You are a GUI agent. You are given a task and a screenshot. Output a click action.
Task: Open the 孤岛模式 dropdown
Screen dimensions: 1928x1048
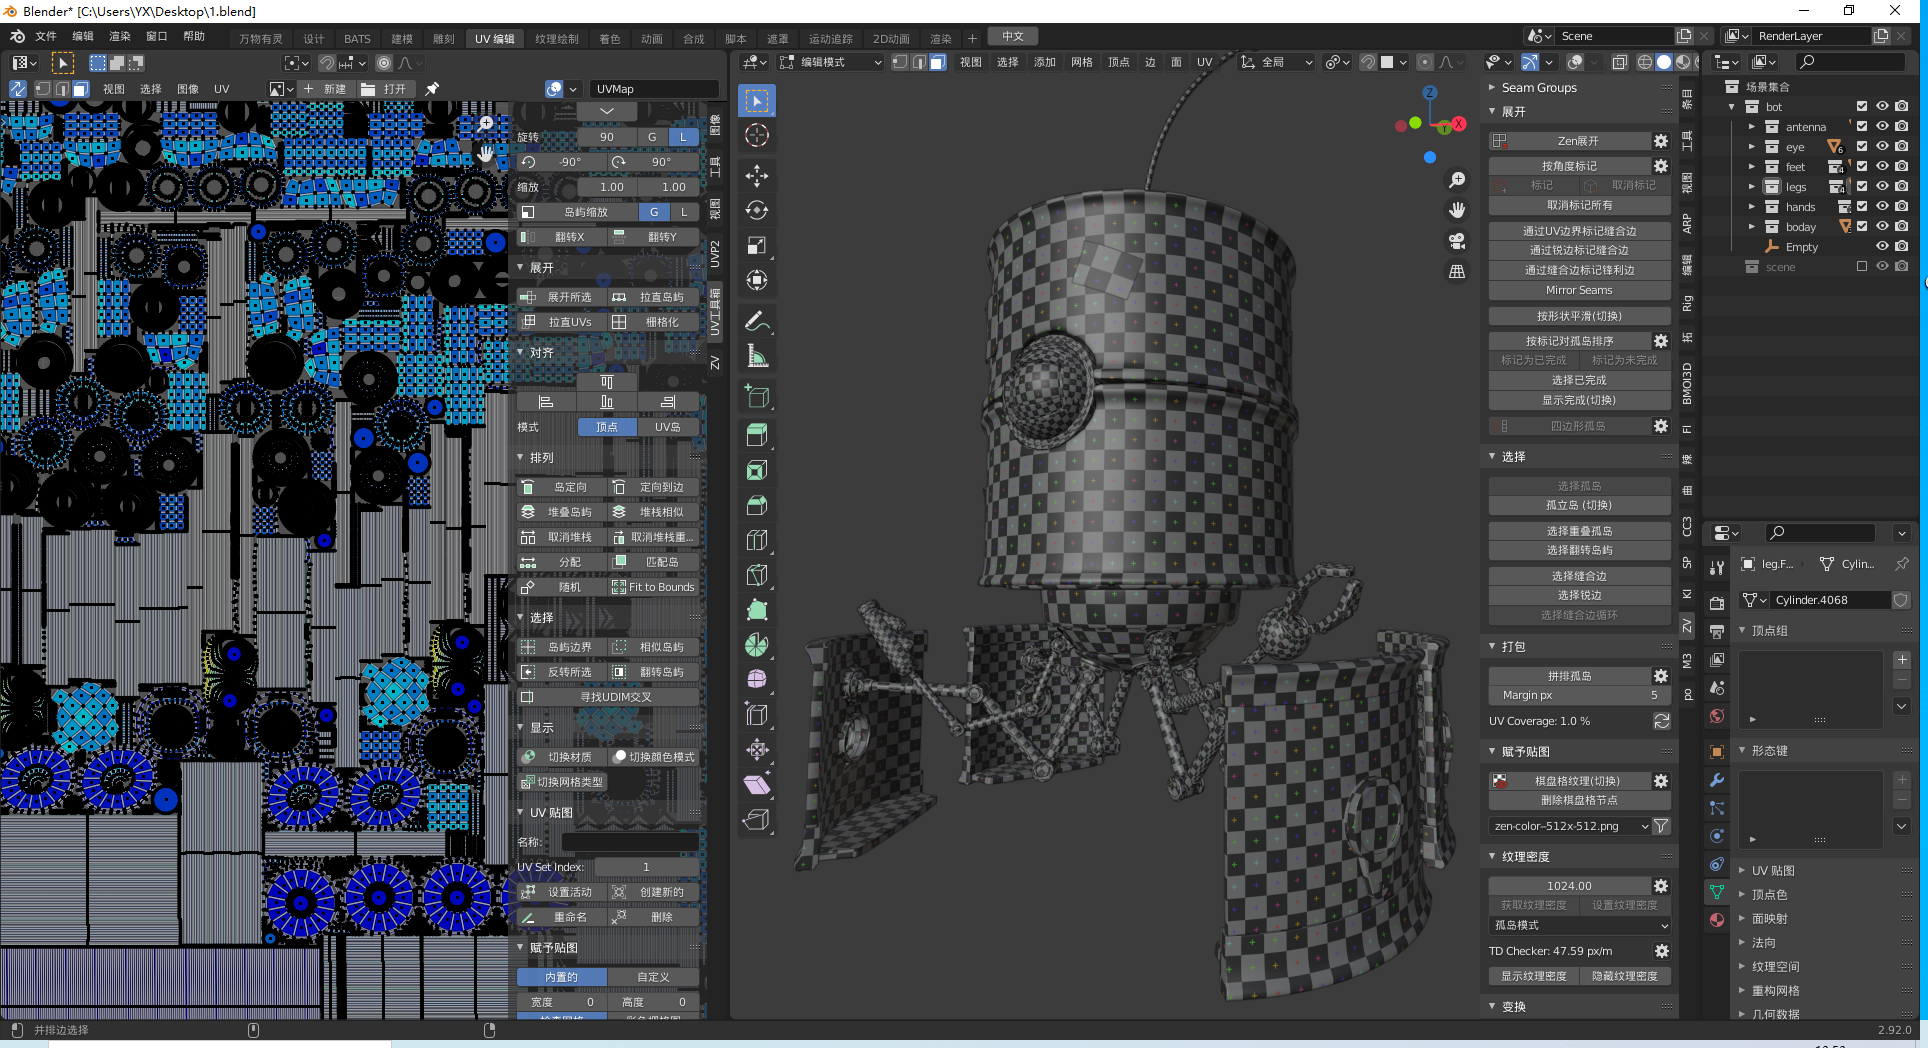click(1580, 925)
